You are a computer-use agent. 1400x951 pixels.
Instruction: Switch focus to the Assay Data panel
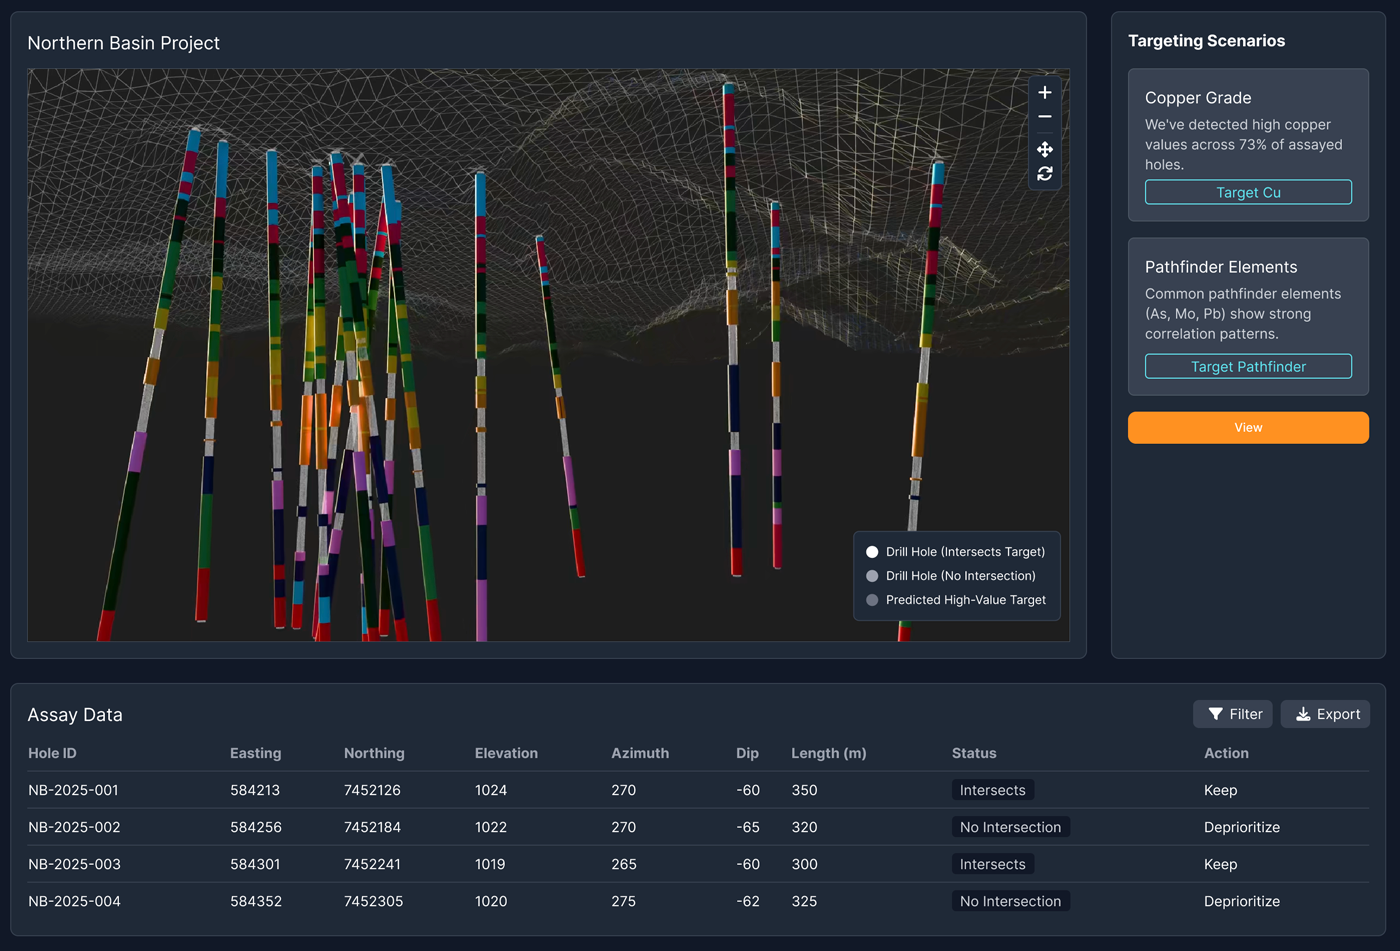click(x=75, y=714)
